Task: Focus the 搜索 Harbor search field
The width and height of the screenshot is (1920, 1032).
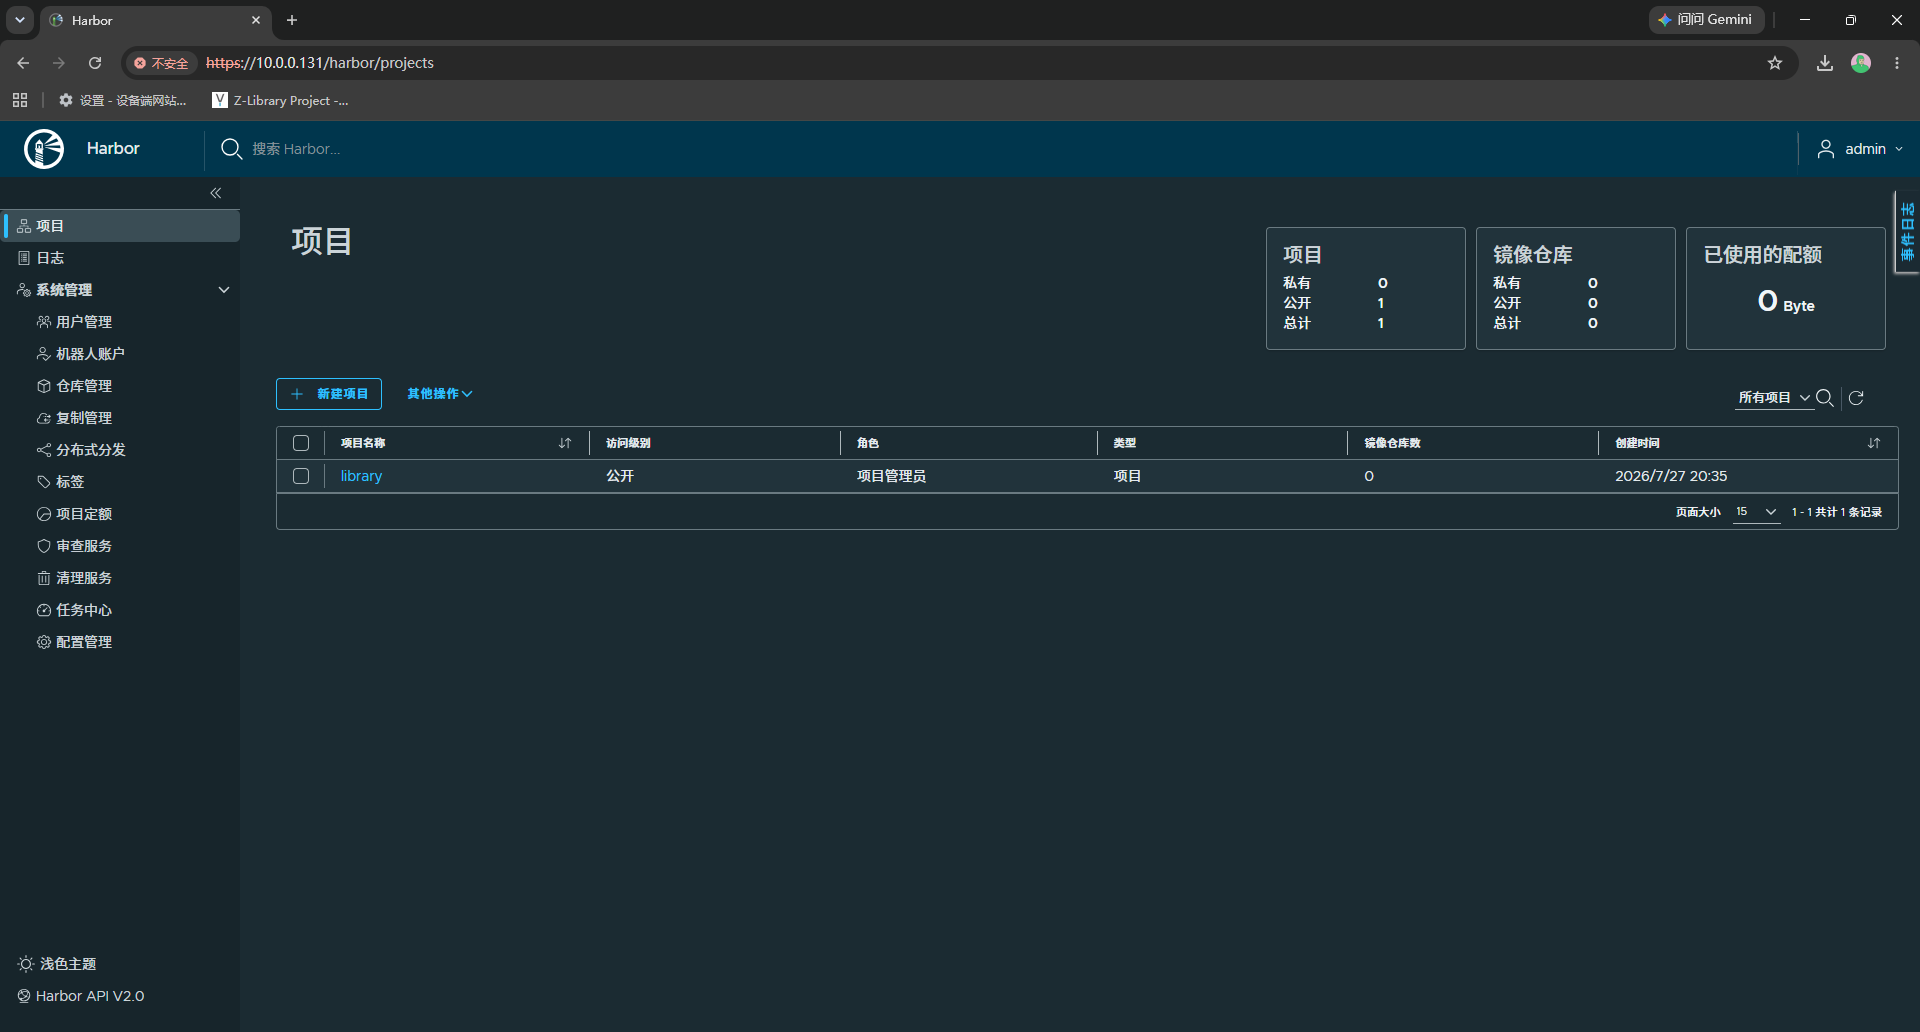Action: coord(296,149)
